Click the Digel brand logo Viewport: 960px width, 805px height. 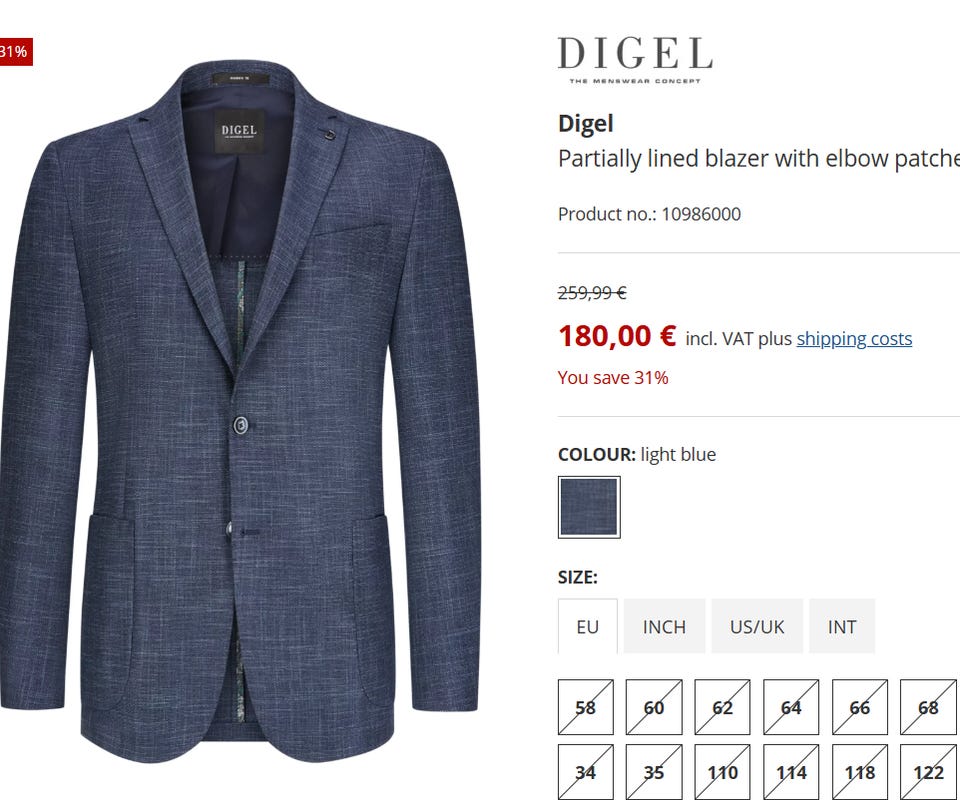635,59
